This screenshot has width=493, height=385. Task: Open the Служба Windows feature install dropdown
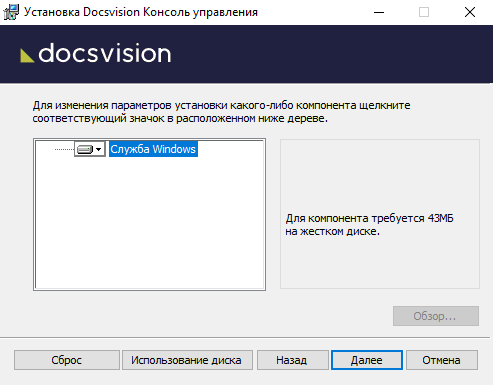click(90, 149)
